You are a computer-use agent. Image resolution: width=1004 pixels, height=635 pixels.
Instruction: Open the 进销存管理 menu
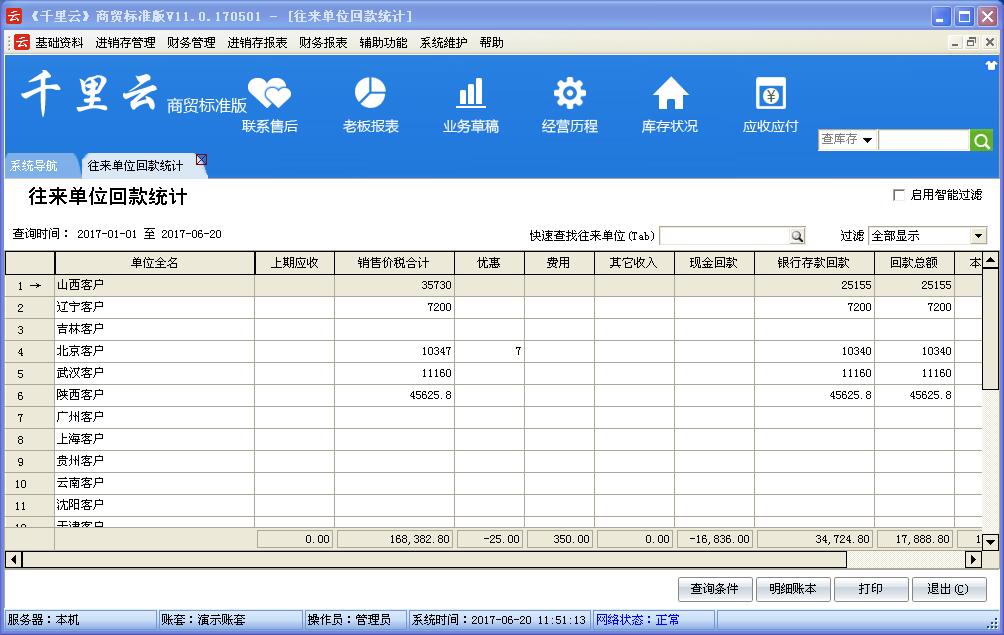(126, 43)
